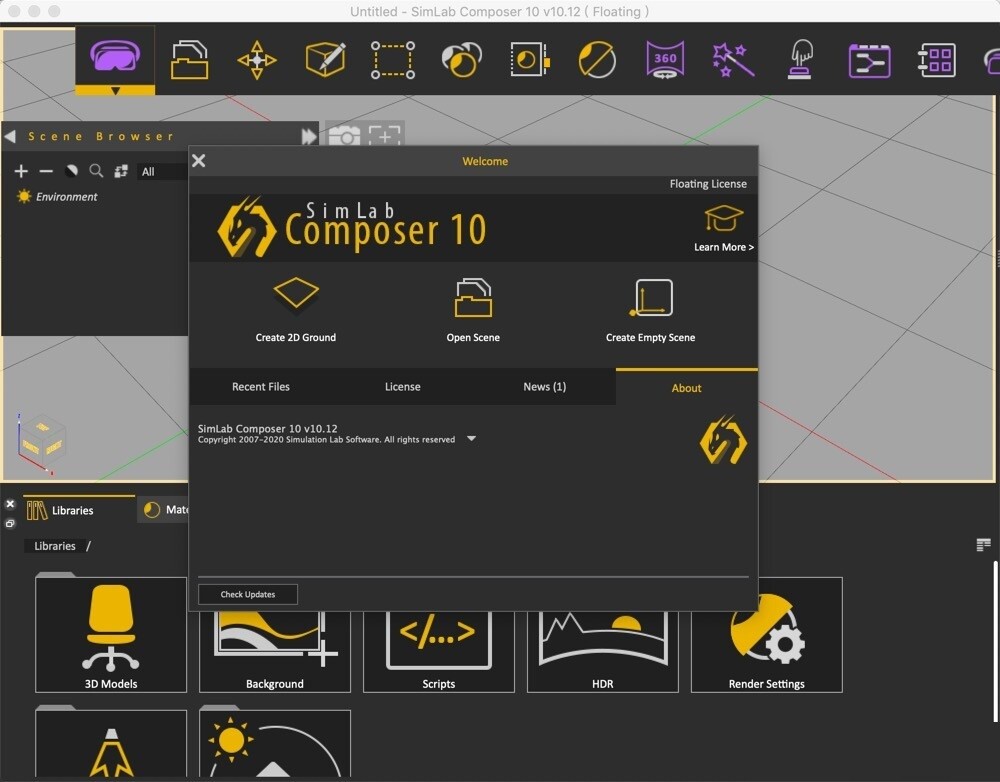Click the libraries panel vertical scrollbar
This screenshot has width=1000, height=782.
(994, 641)
